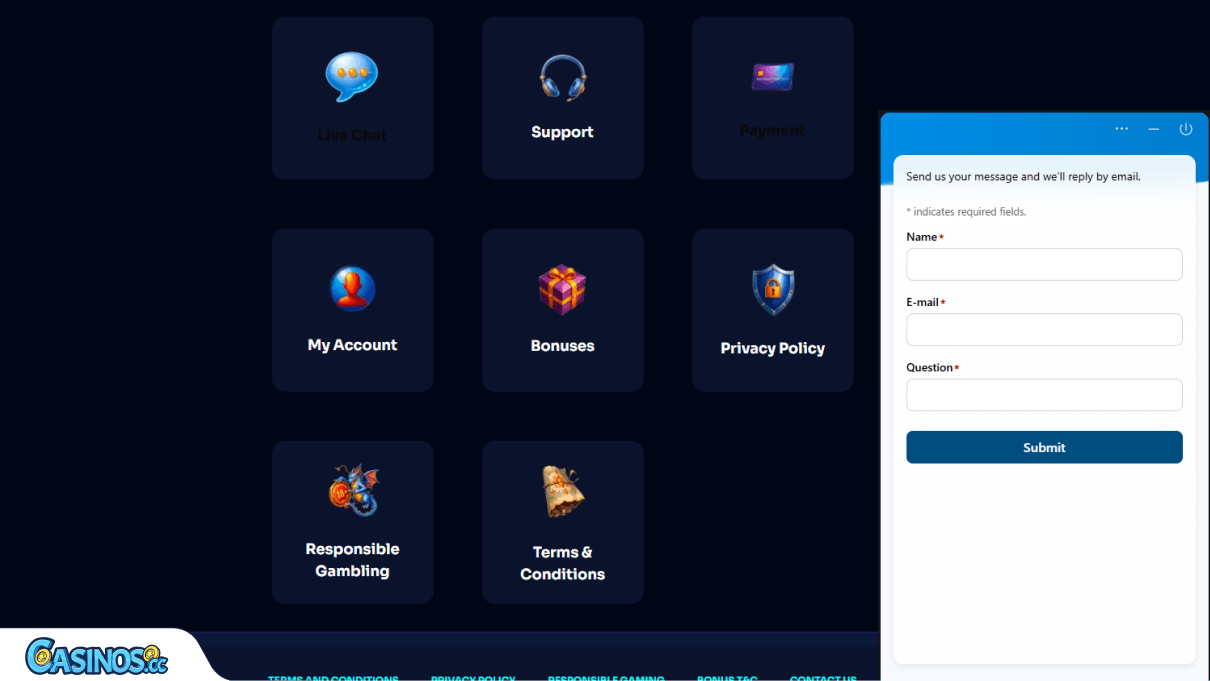Minimize the chat widget
The height and width of the screenshot is (681, 1210).
[x=1153, y=128]
